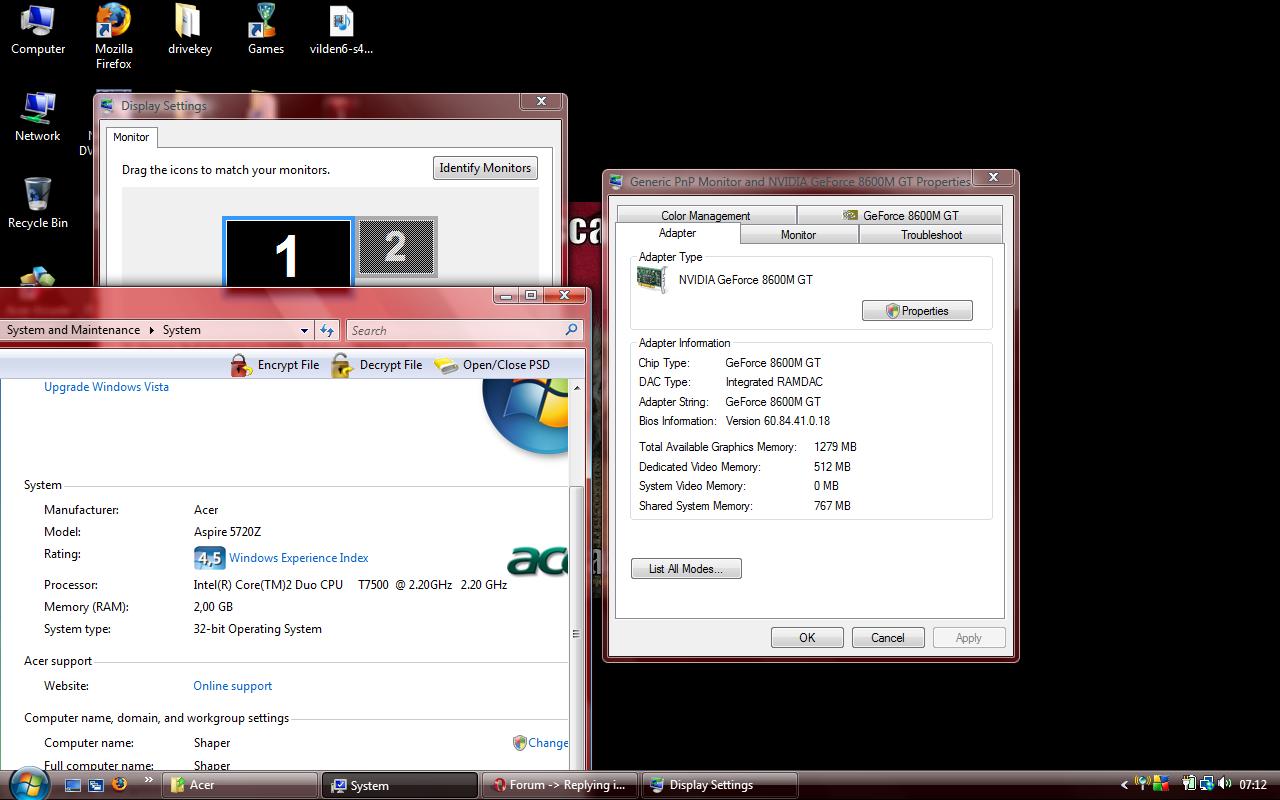Screen dimensions: 1280x800
Task: Switch to the Monitor tab in Properties dialog
Action: [x=798, y=235]
